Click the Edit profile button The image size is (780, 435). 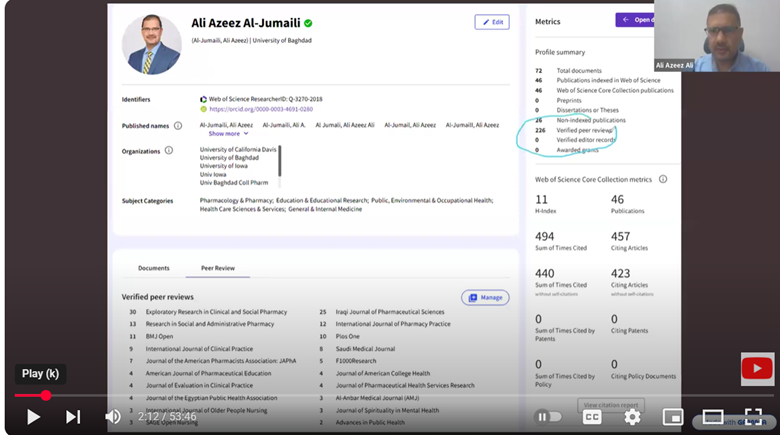click(x=492, y=22)
